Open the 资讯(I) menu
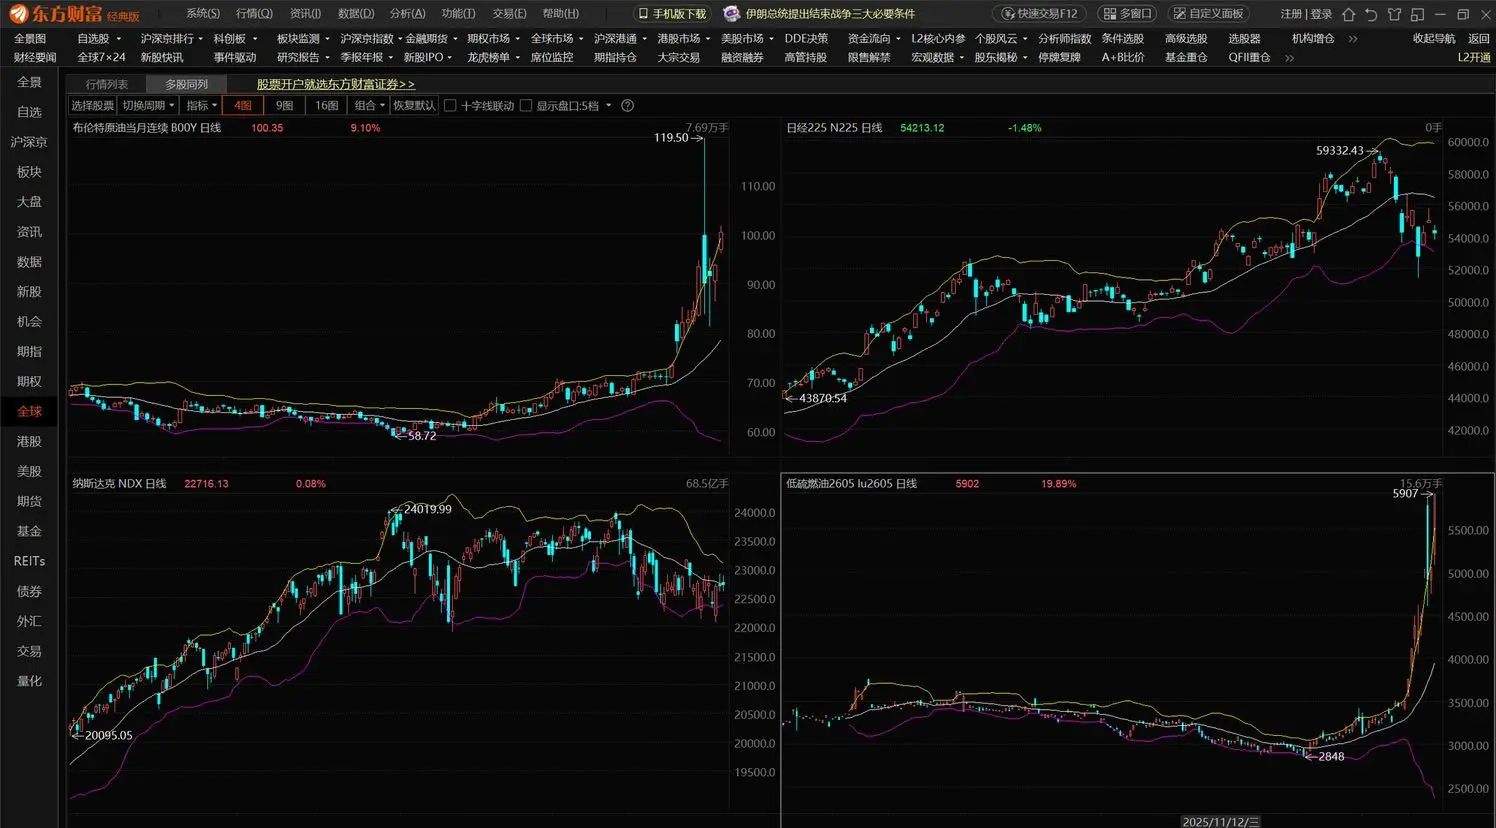 pyautogui.click(x=305, y=14)
